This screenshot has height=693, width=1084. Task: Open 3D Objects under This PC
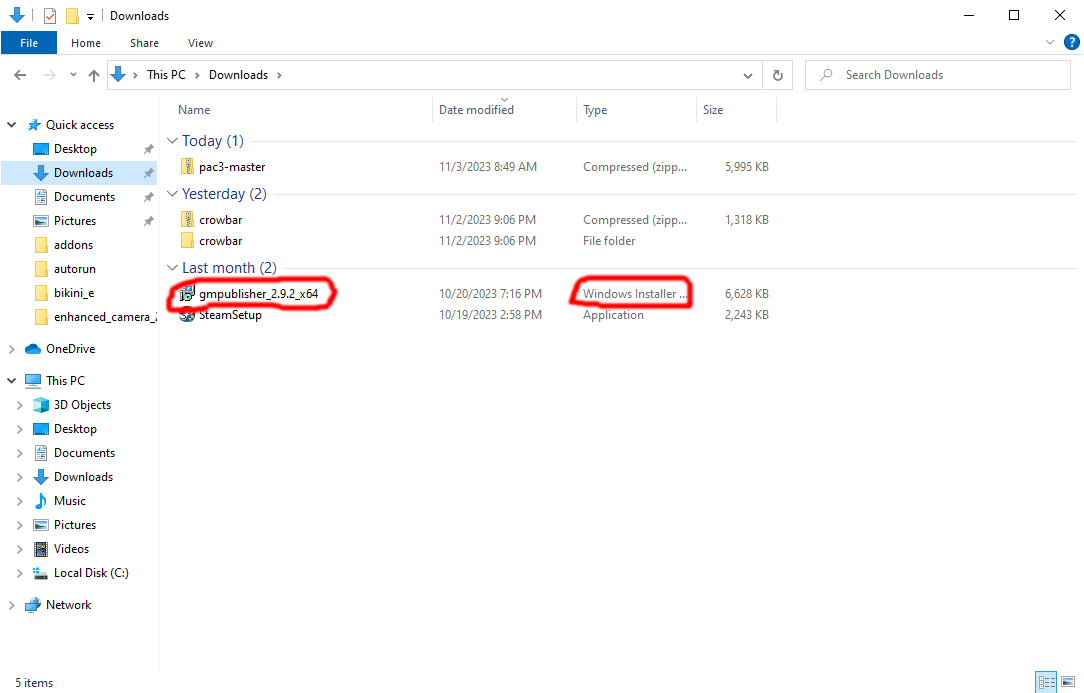(x=82, y=405)
